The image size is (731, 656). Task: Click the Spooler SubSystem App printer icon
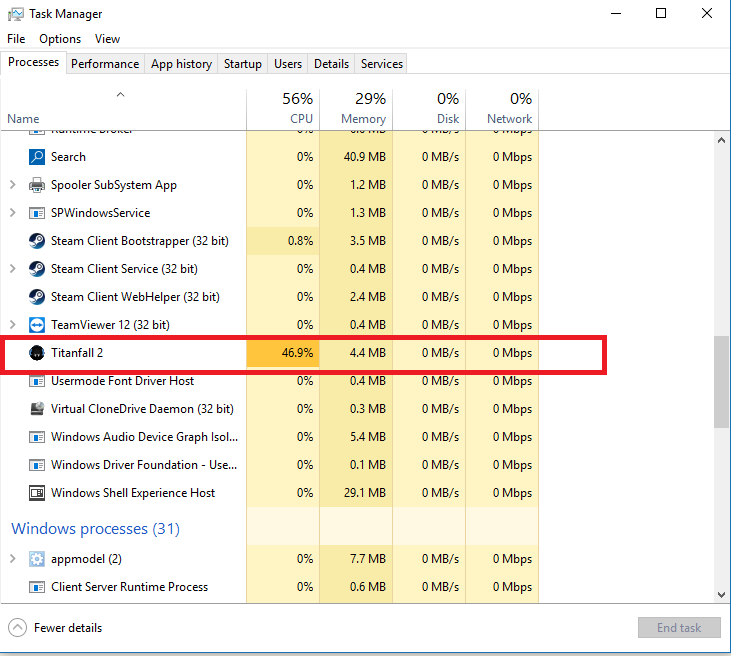tap(37, 185)
